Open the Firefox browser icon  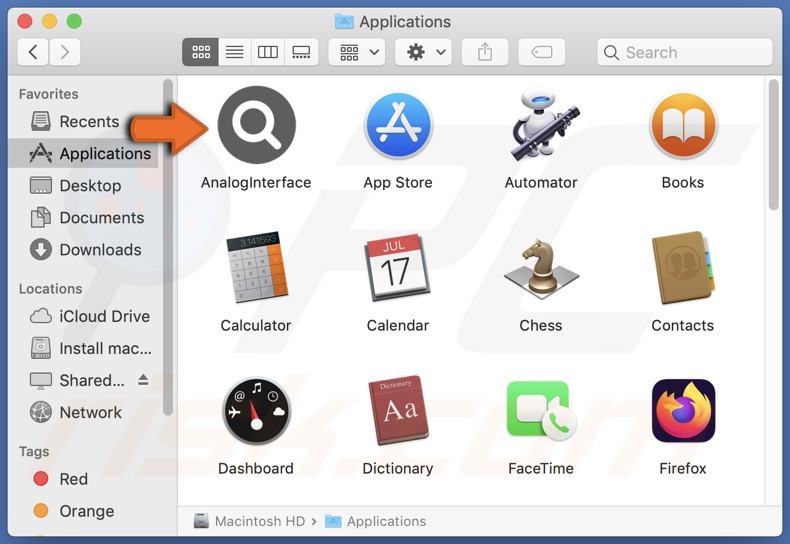683,411
